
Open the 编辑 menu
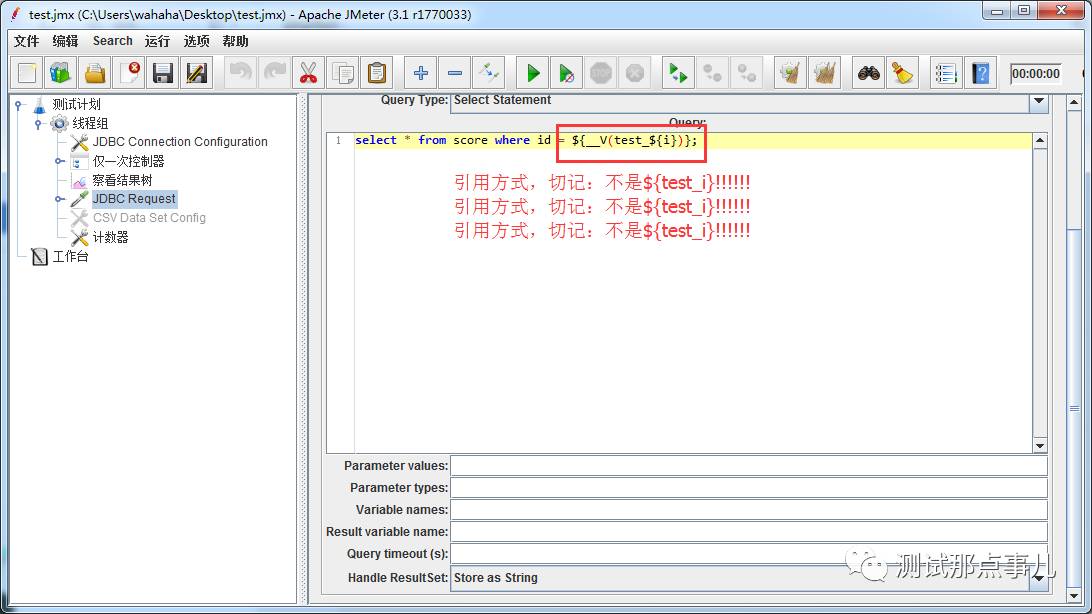pyautogui.click(x=65, y=41)
